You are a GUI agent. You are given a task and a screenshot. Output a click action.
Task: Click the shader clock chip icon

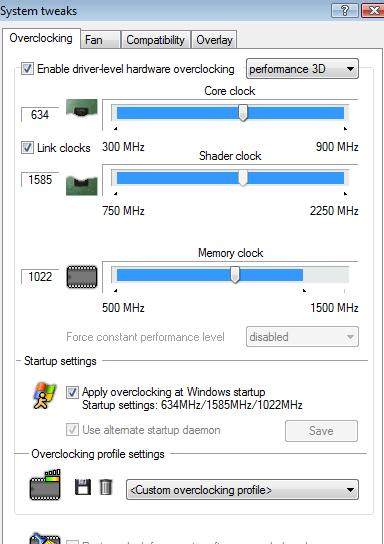click(x=82, y=186)
